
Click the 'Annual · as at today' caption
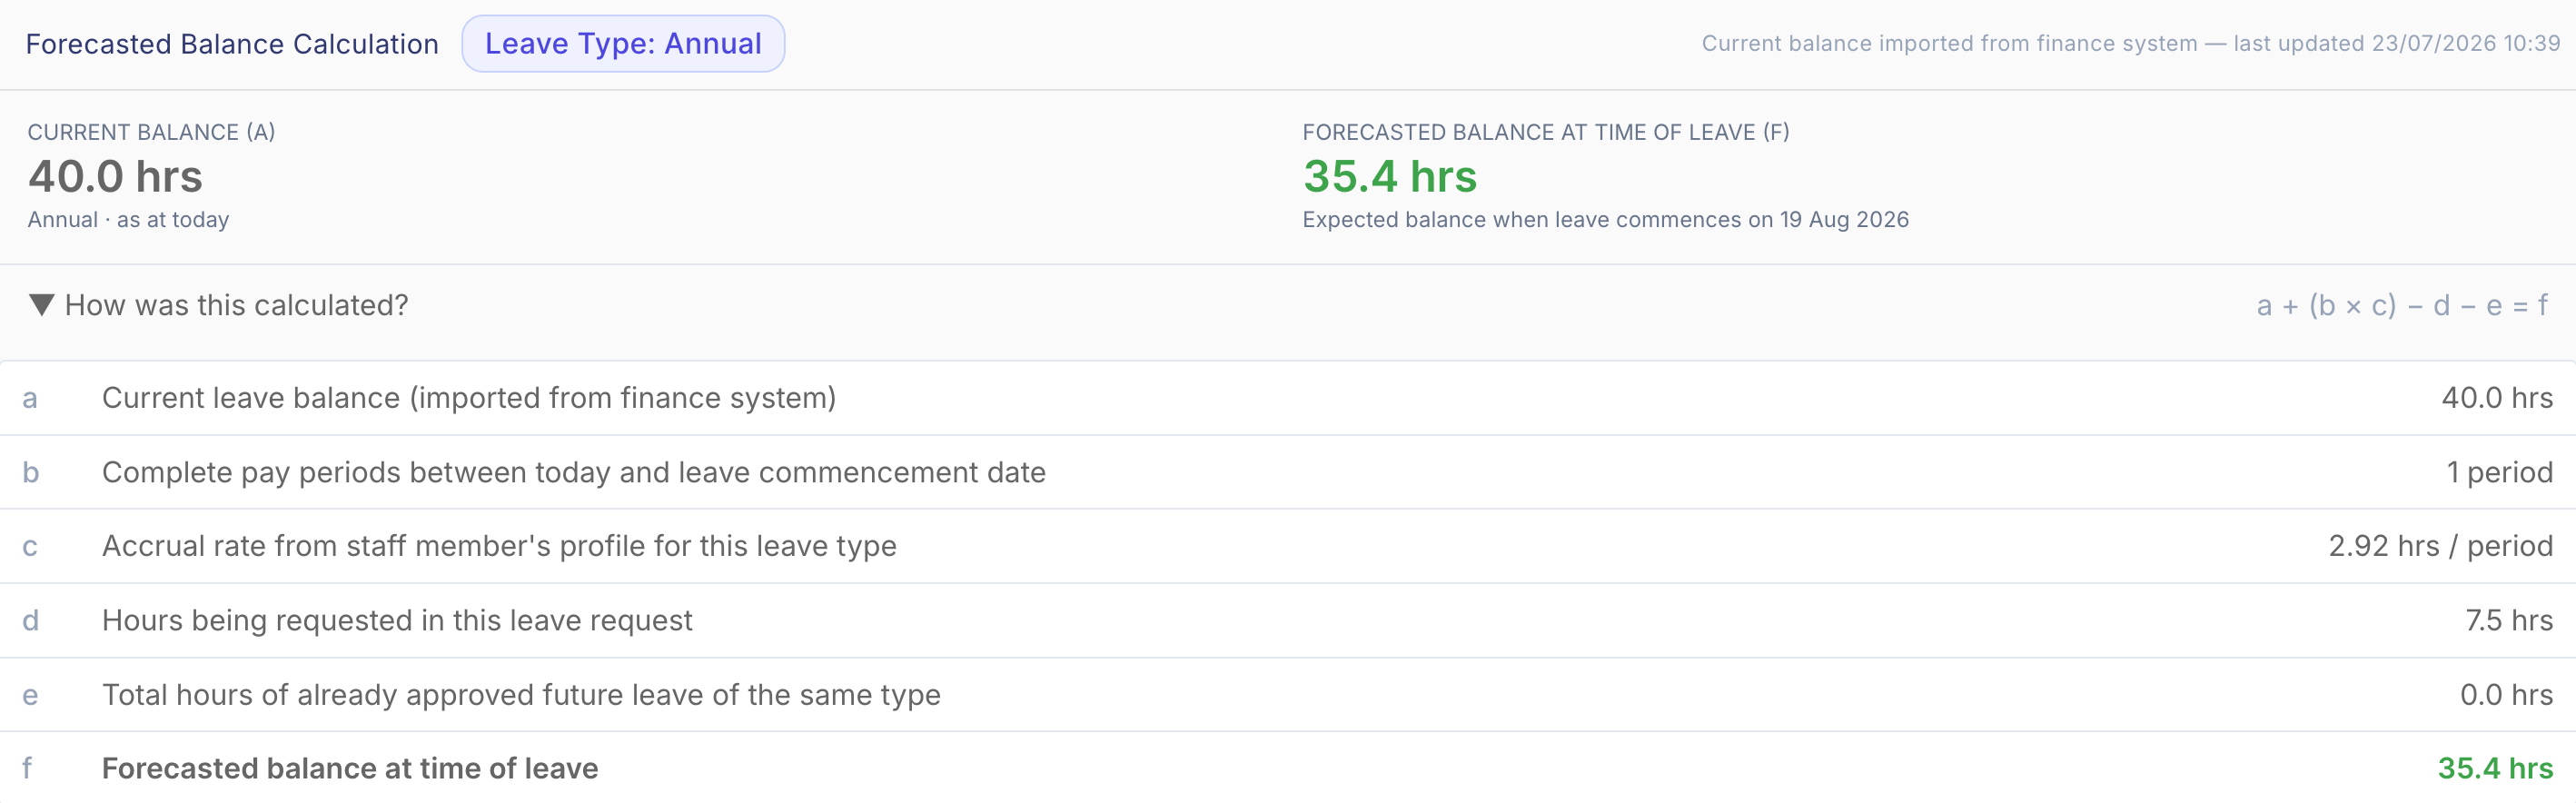tap(128, 220)
